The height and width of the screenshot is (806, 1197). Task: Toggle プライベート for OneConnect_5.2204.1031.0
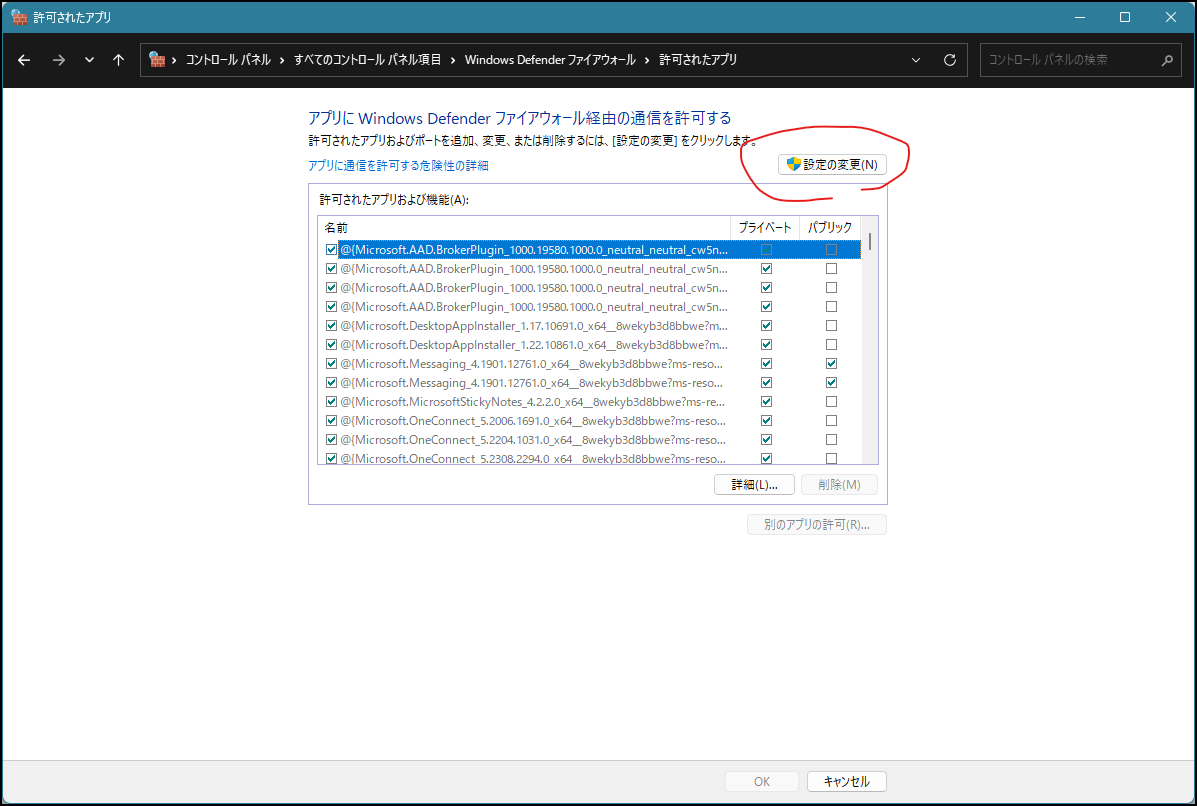[766, 440]
